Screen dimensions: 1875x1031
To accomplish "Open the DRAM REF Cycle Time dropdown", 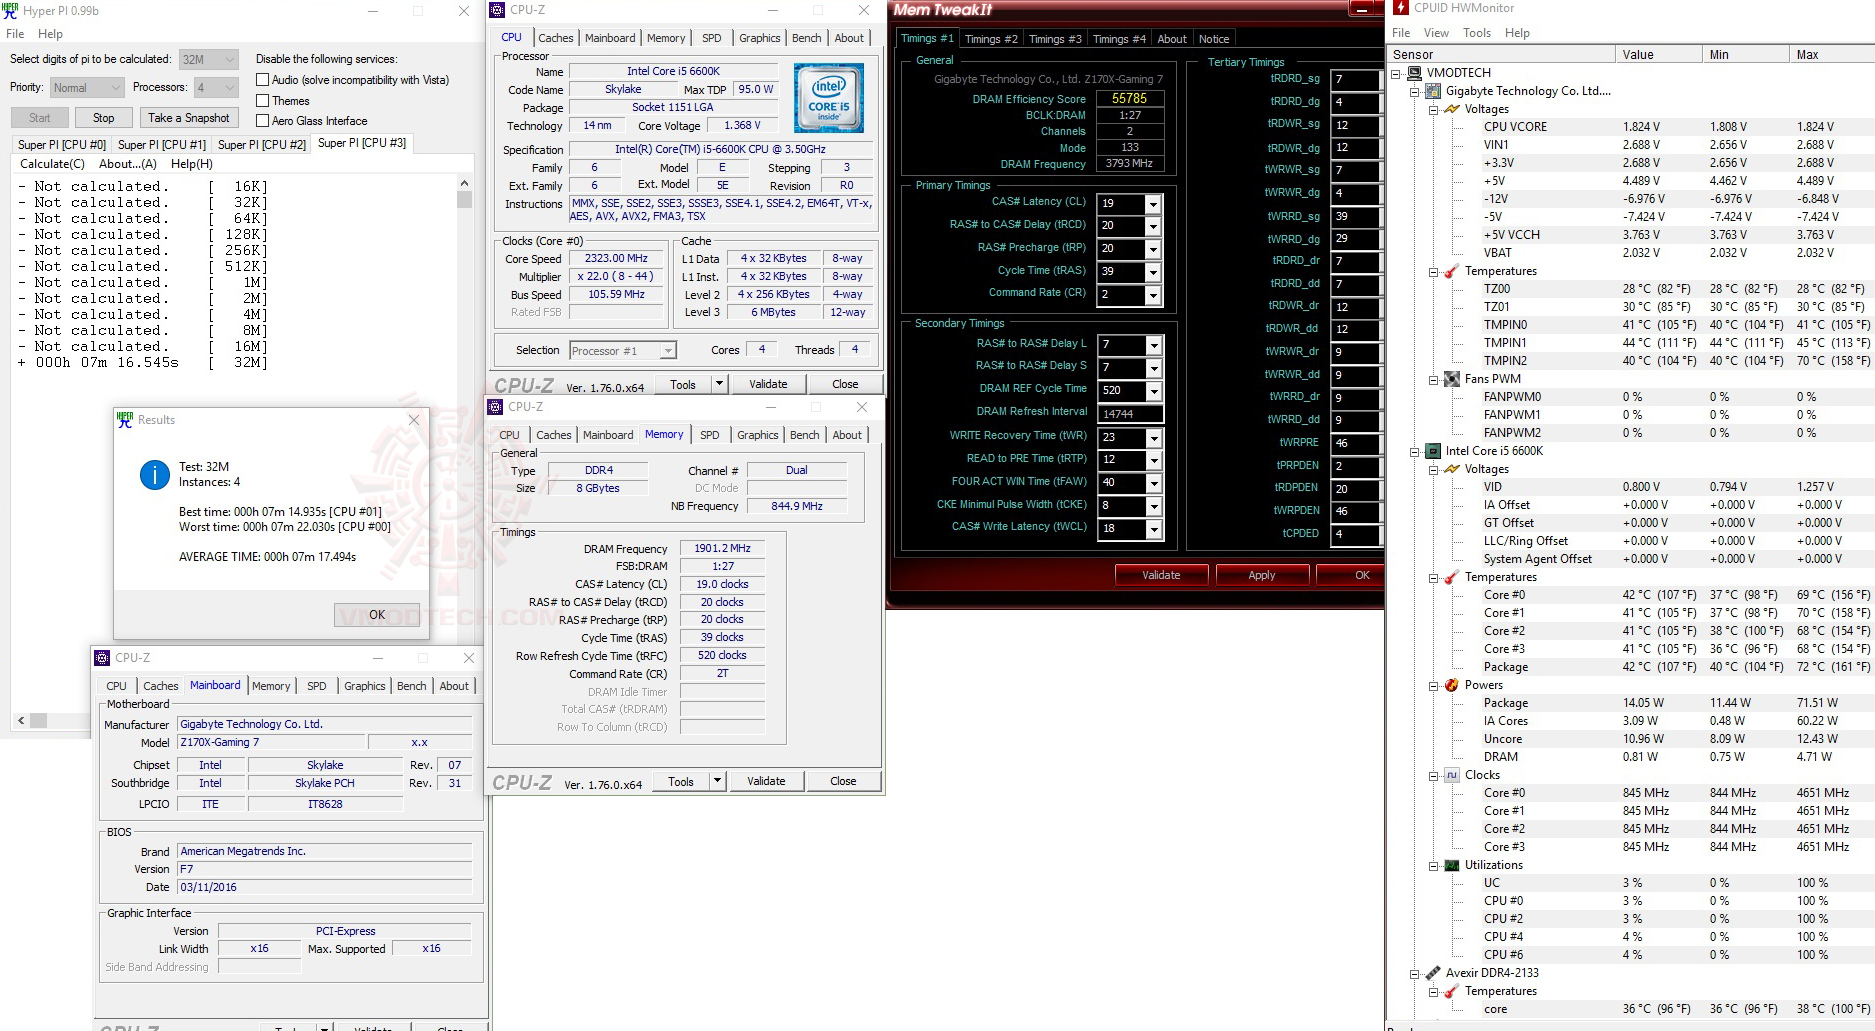I will pyautogui.click(x=1153, y=391).
